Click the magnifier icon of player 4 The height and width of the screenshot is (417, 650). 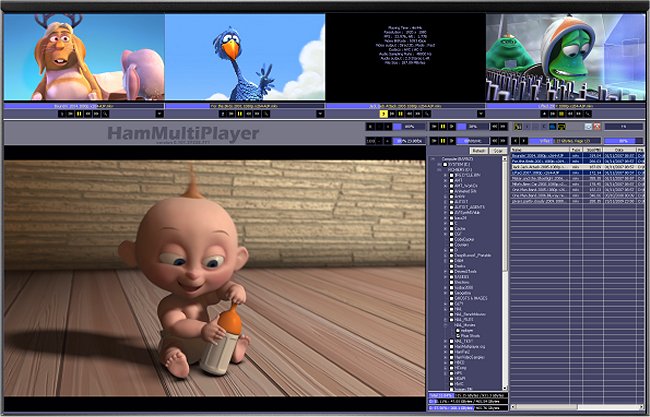(x=588, y=114)
